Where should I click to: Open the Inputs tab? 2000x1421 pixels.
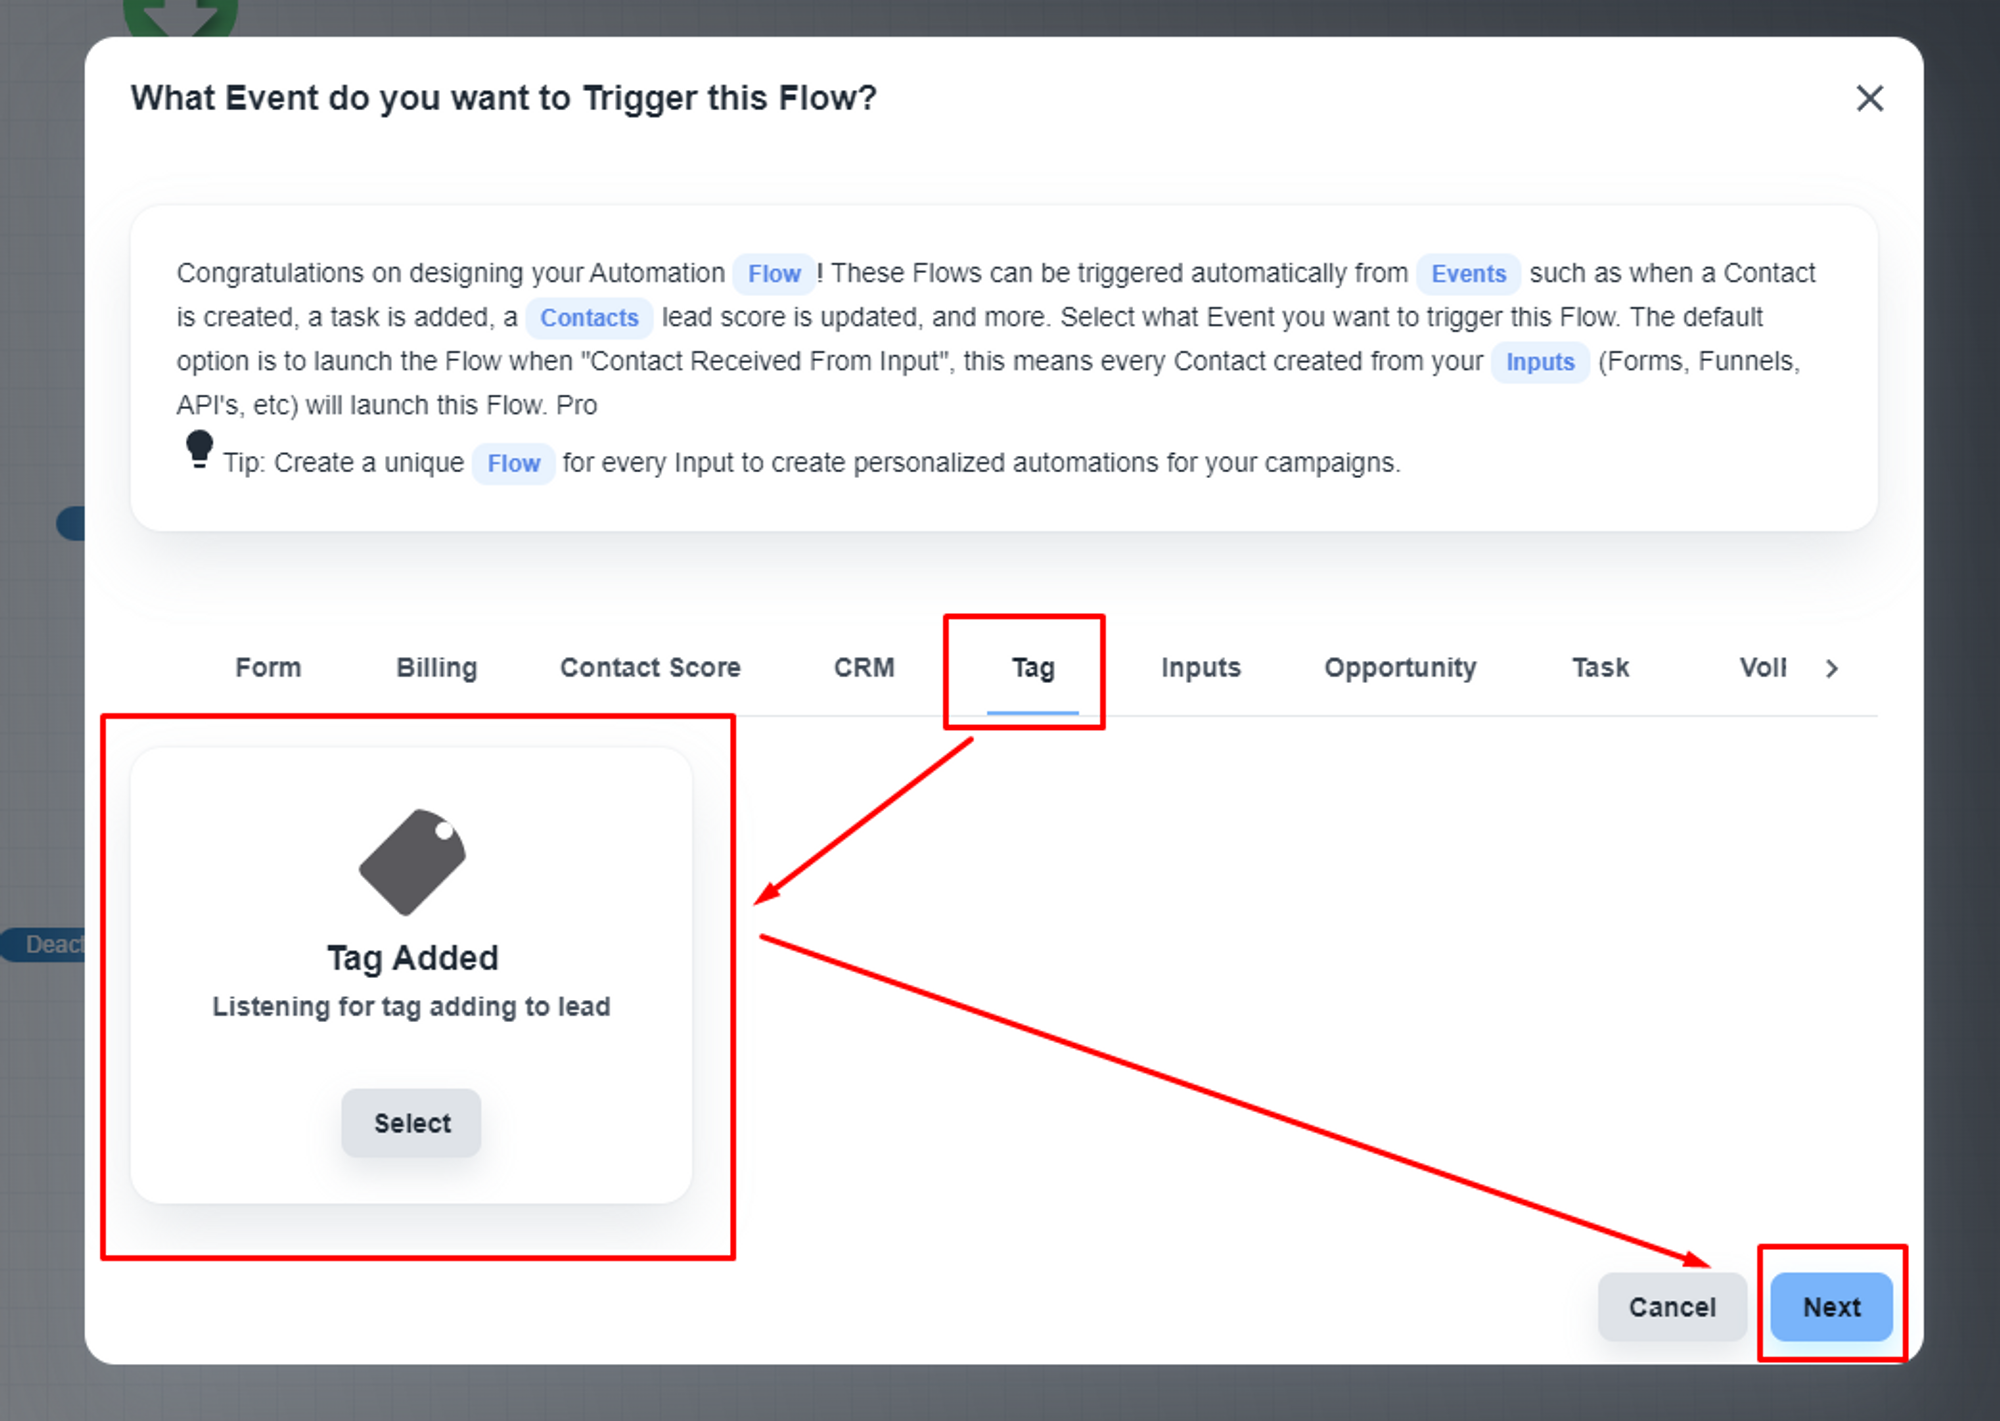(x=1200, y=667)
